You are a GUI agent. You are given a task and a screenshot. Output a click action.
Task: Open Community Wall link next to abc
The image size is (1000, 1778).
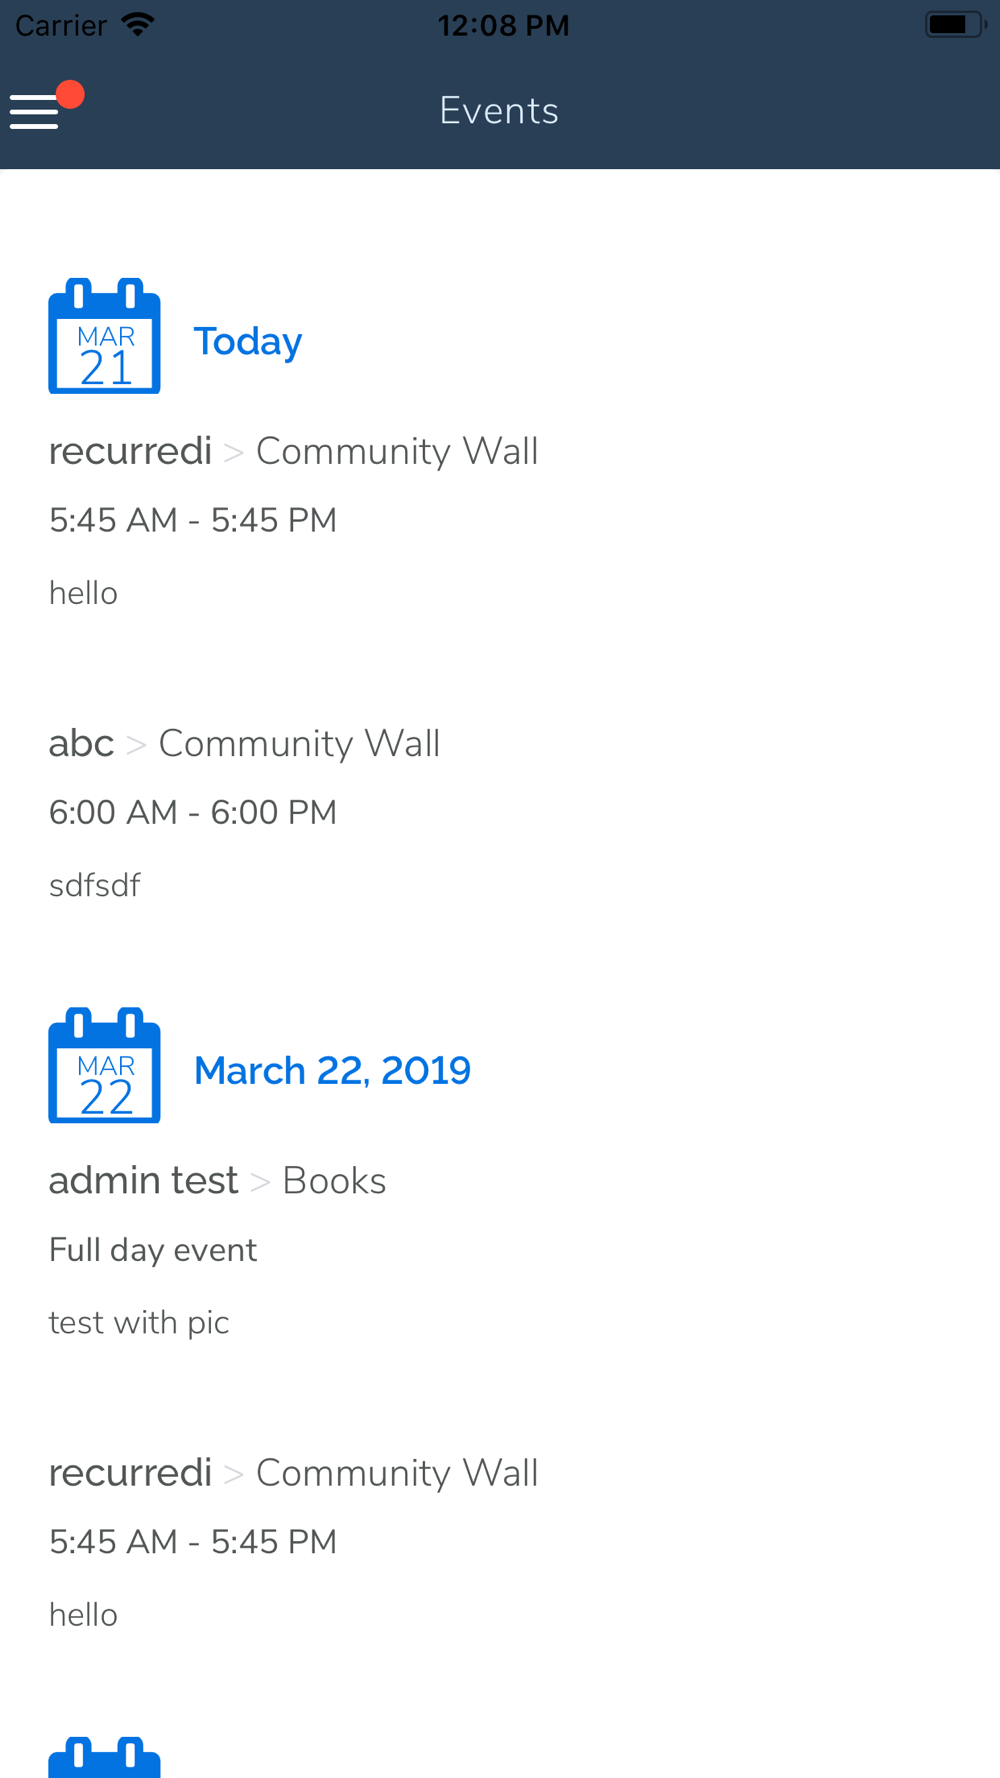pyautogui.click(x=299, y=744)
